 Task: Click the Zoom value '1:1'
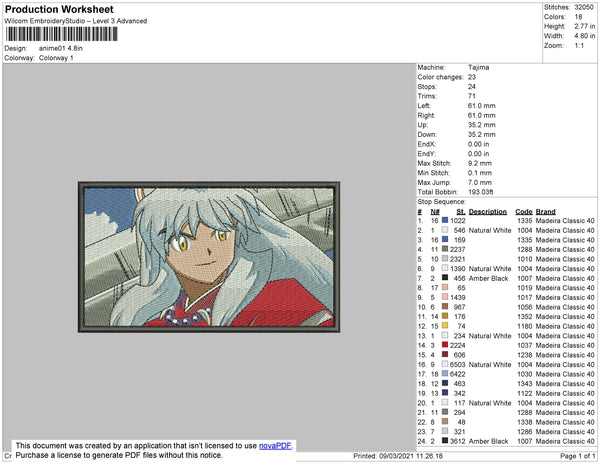579,46
